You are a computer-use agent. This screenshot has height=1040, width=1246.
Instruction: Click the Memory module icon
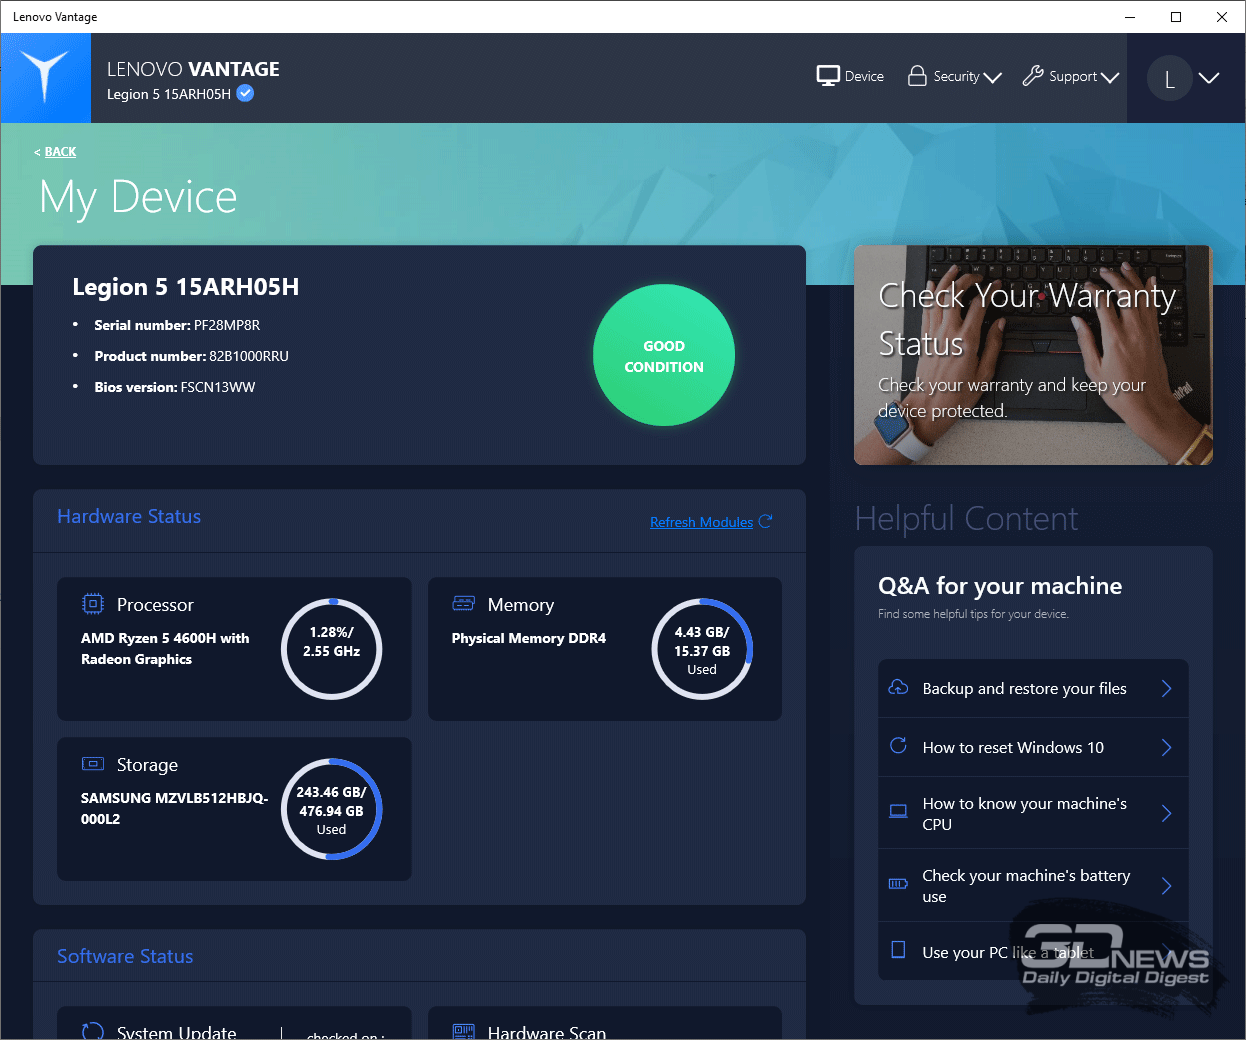464,603
